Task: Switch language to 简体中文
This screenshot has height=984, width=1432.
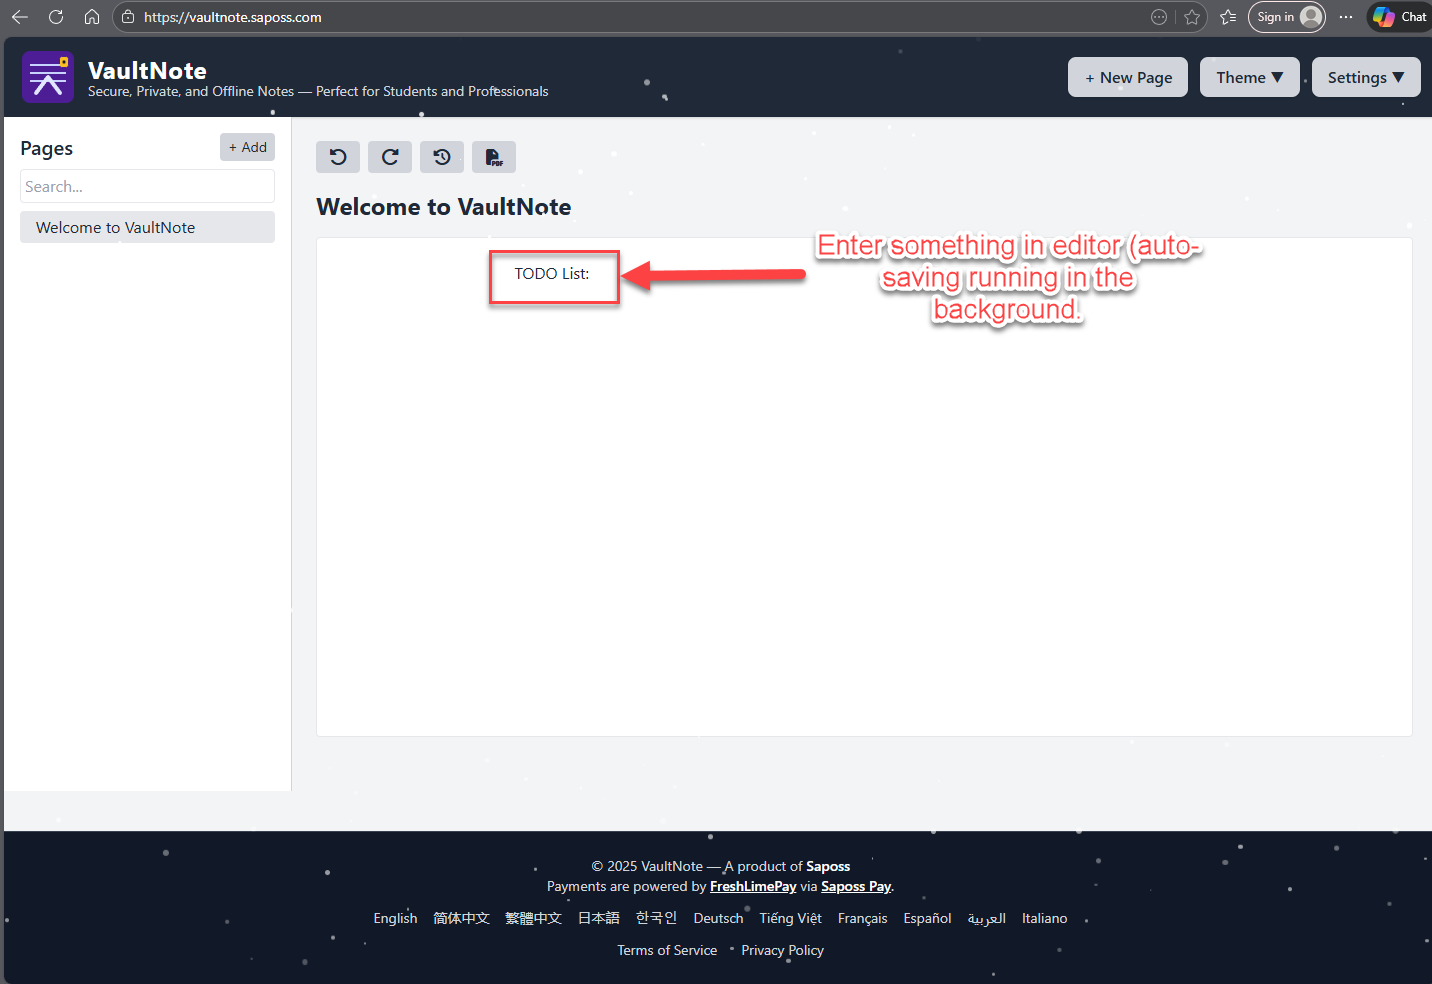Action: click(x=461, y=918)
